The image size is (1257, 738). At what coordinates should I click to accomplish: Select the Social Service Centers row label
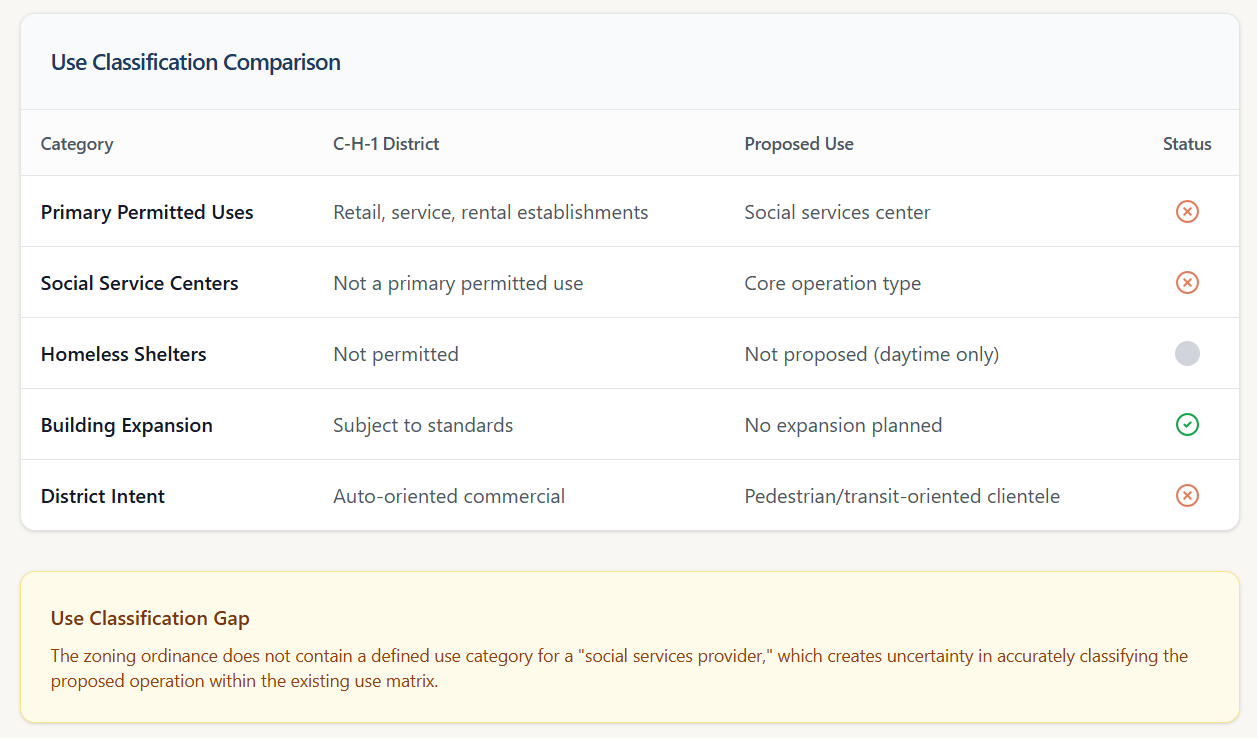pos(139,283)
